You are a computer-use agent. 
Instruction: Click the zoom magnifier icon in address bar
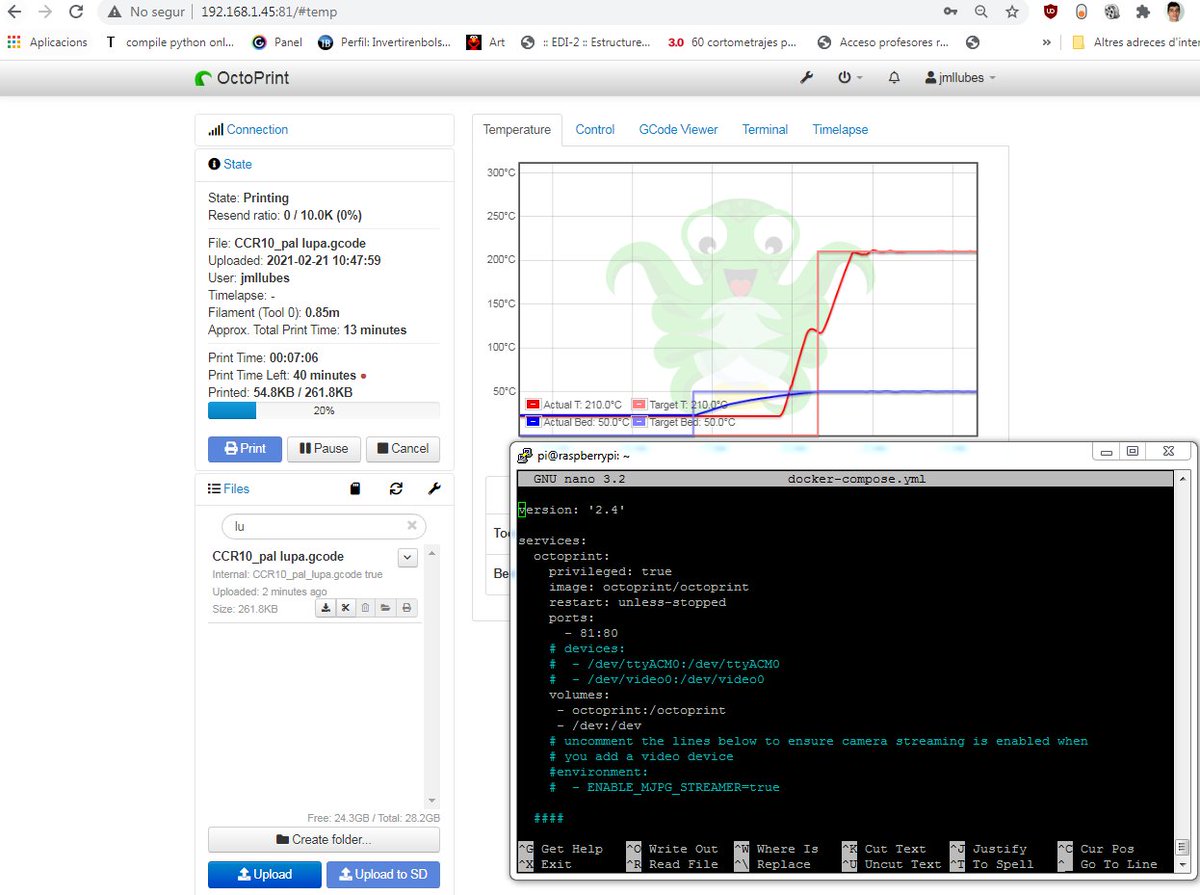tap(981, 12)
